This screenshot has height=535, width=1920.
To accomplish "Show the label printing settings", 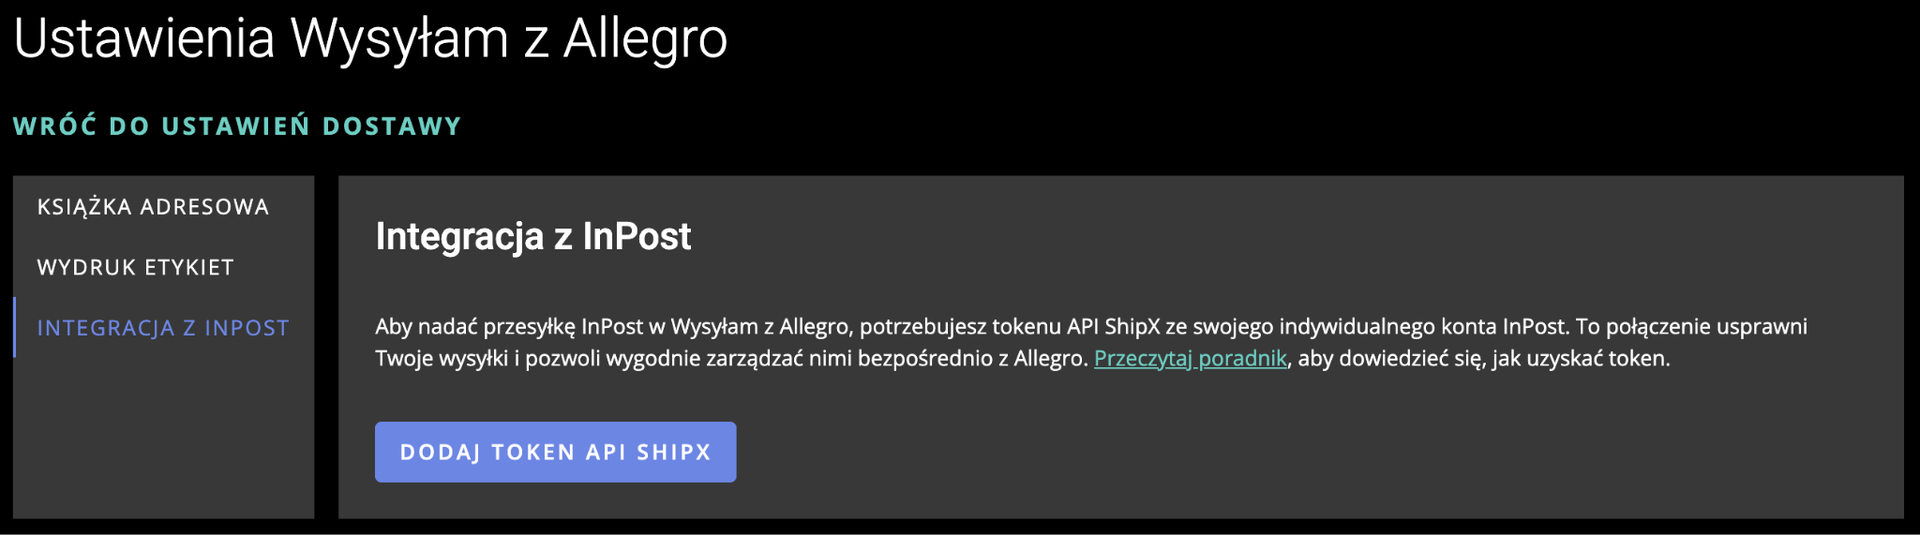I will pos(135,267).
